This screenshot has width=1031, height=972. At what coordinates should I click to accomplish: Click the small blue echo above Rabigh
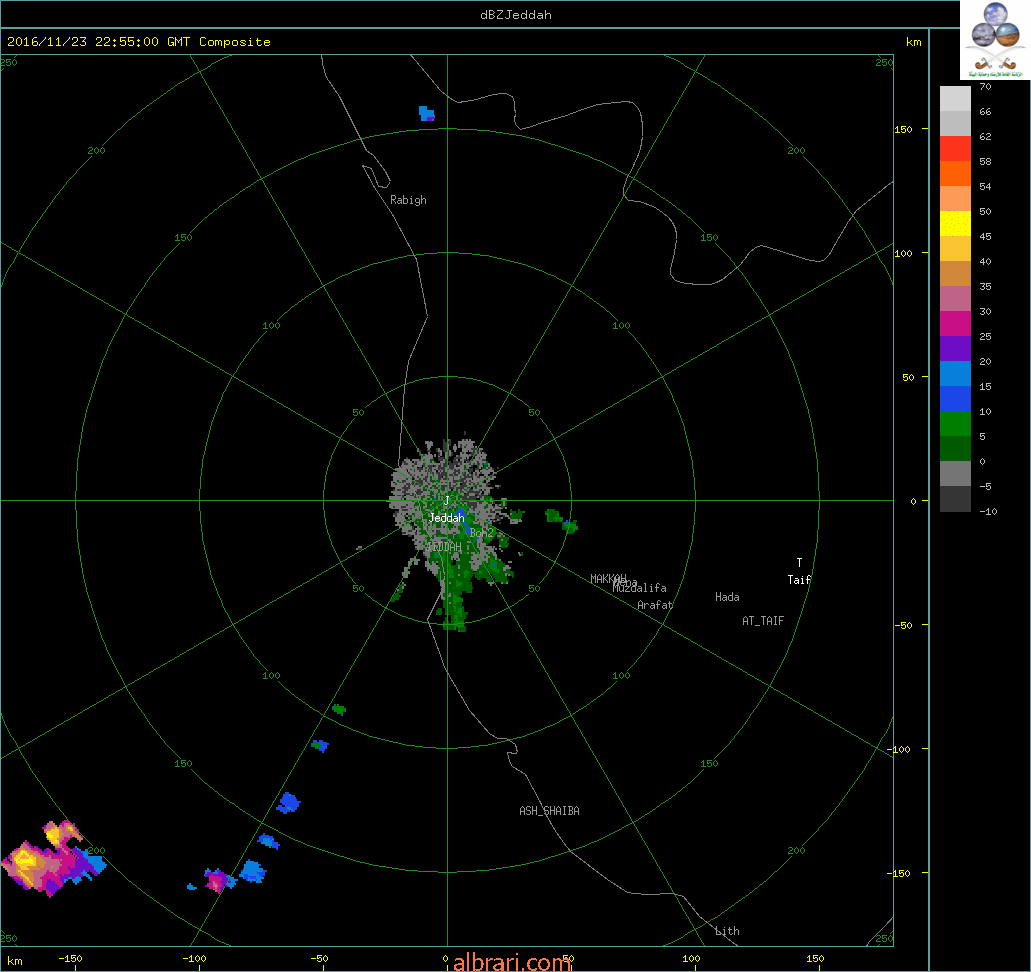click(427, 113)
